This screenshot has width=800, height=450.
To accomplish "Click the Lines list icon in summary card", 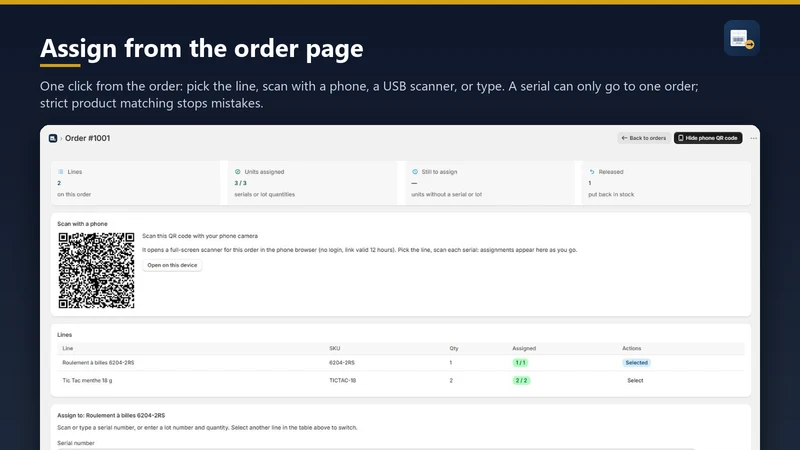I will coord(61,172).
